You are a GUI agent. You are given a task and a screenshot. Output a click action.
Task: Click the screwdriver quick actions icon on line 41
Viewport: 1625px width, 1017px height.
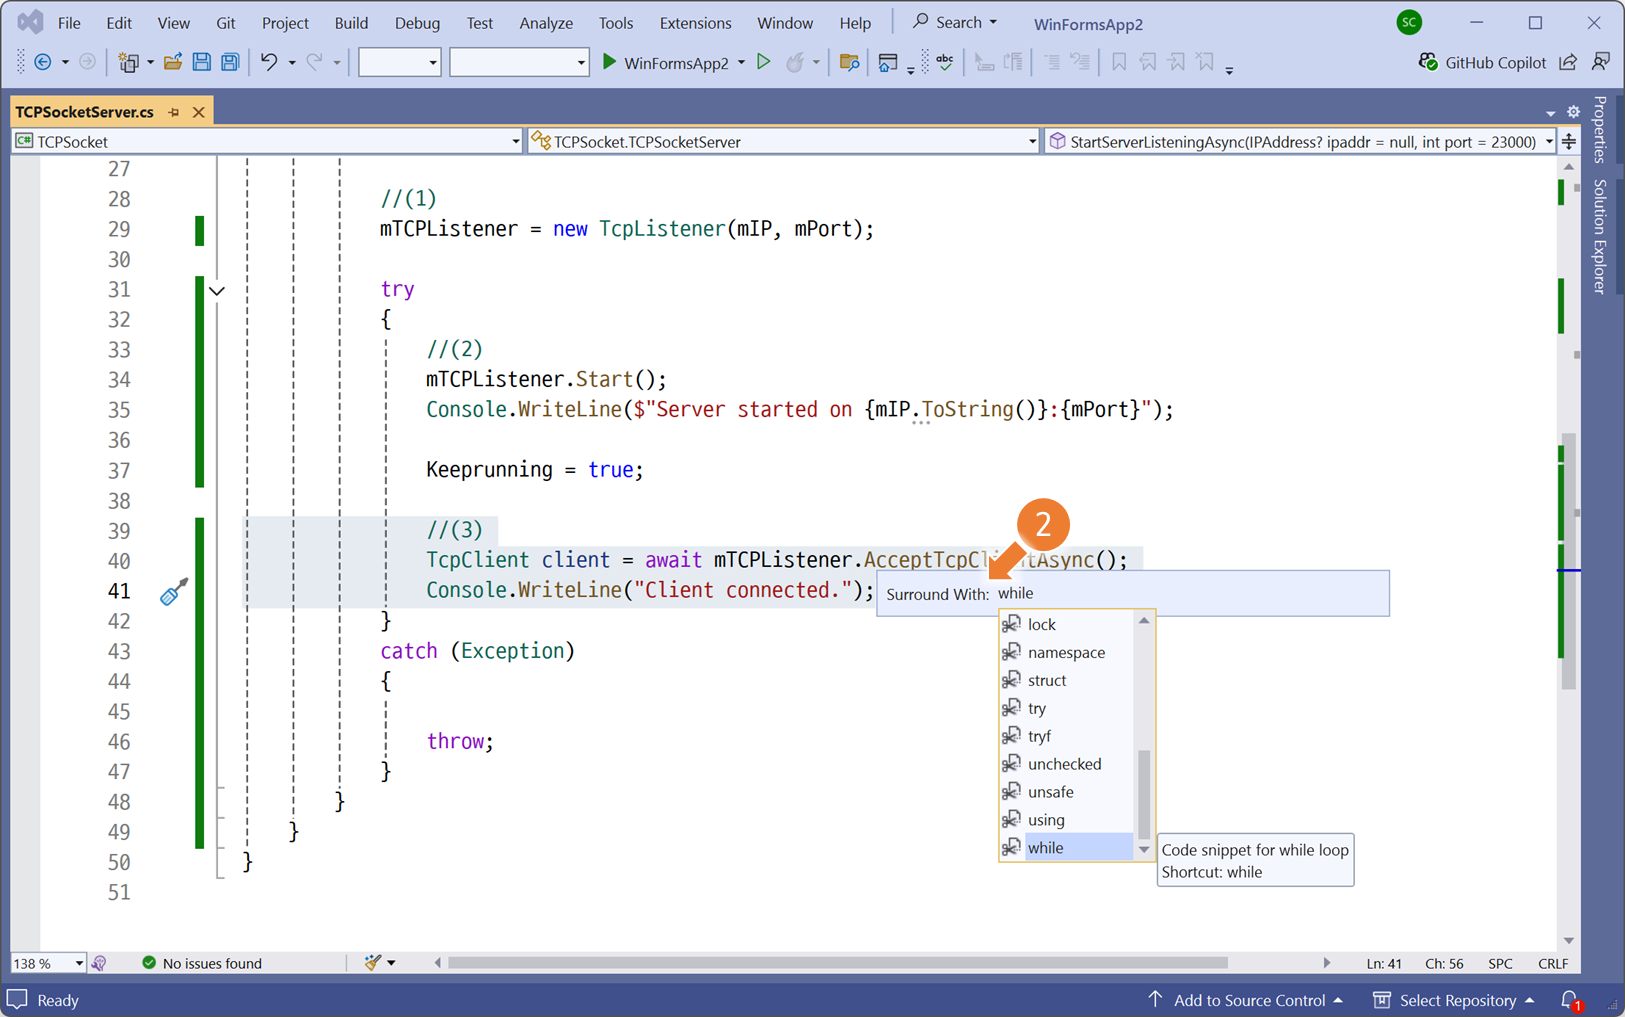coord(174,592)
